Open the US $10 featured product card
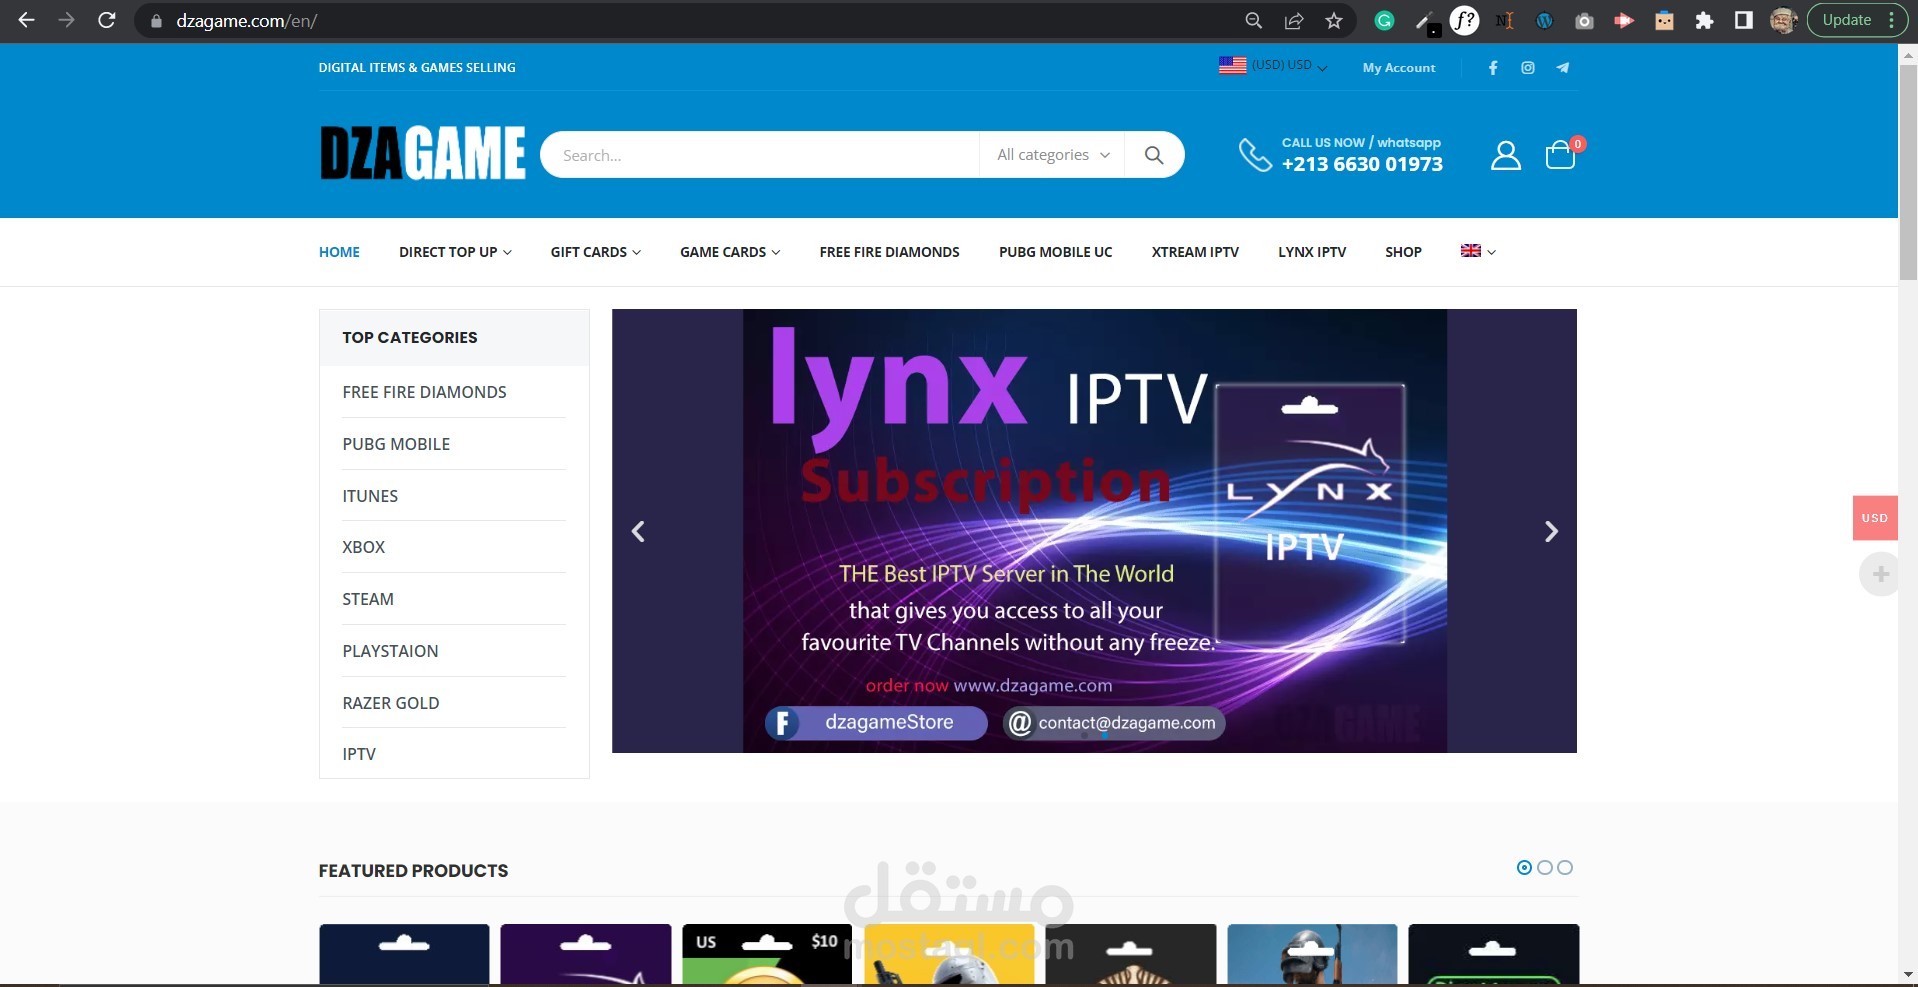The height and width of the screenshot is (987, 1918). tap(767, 954)
